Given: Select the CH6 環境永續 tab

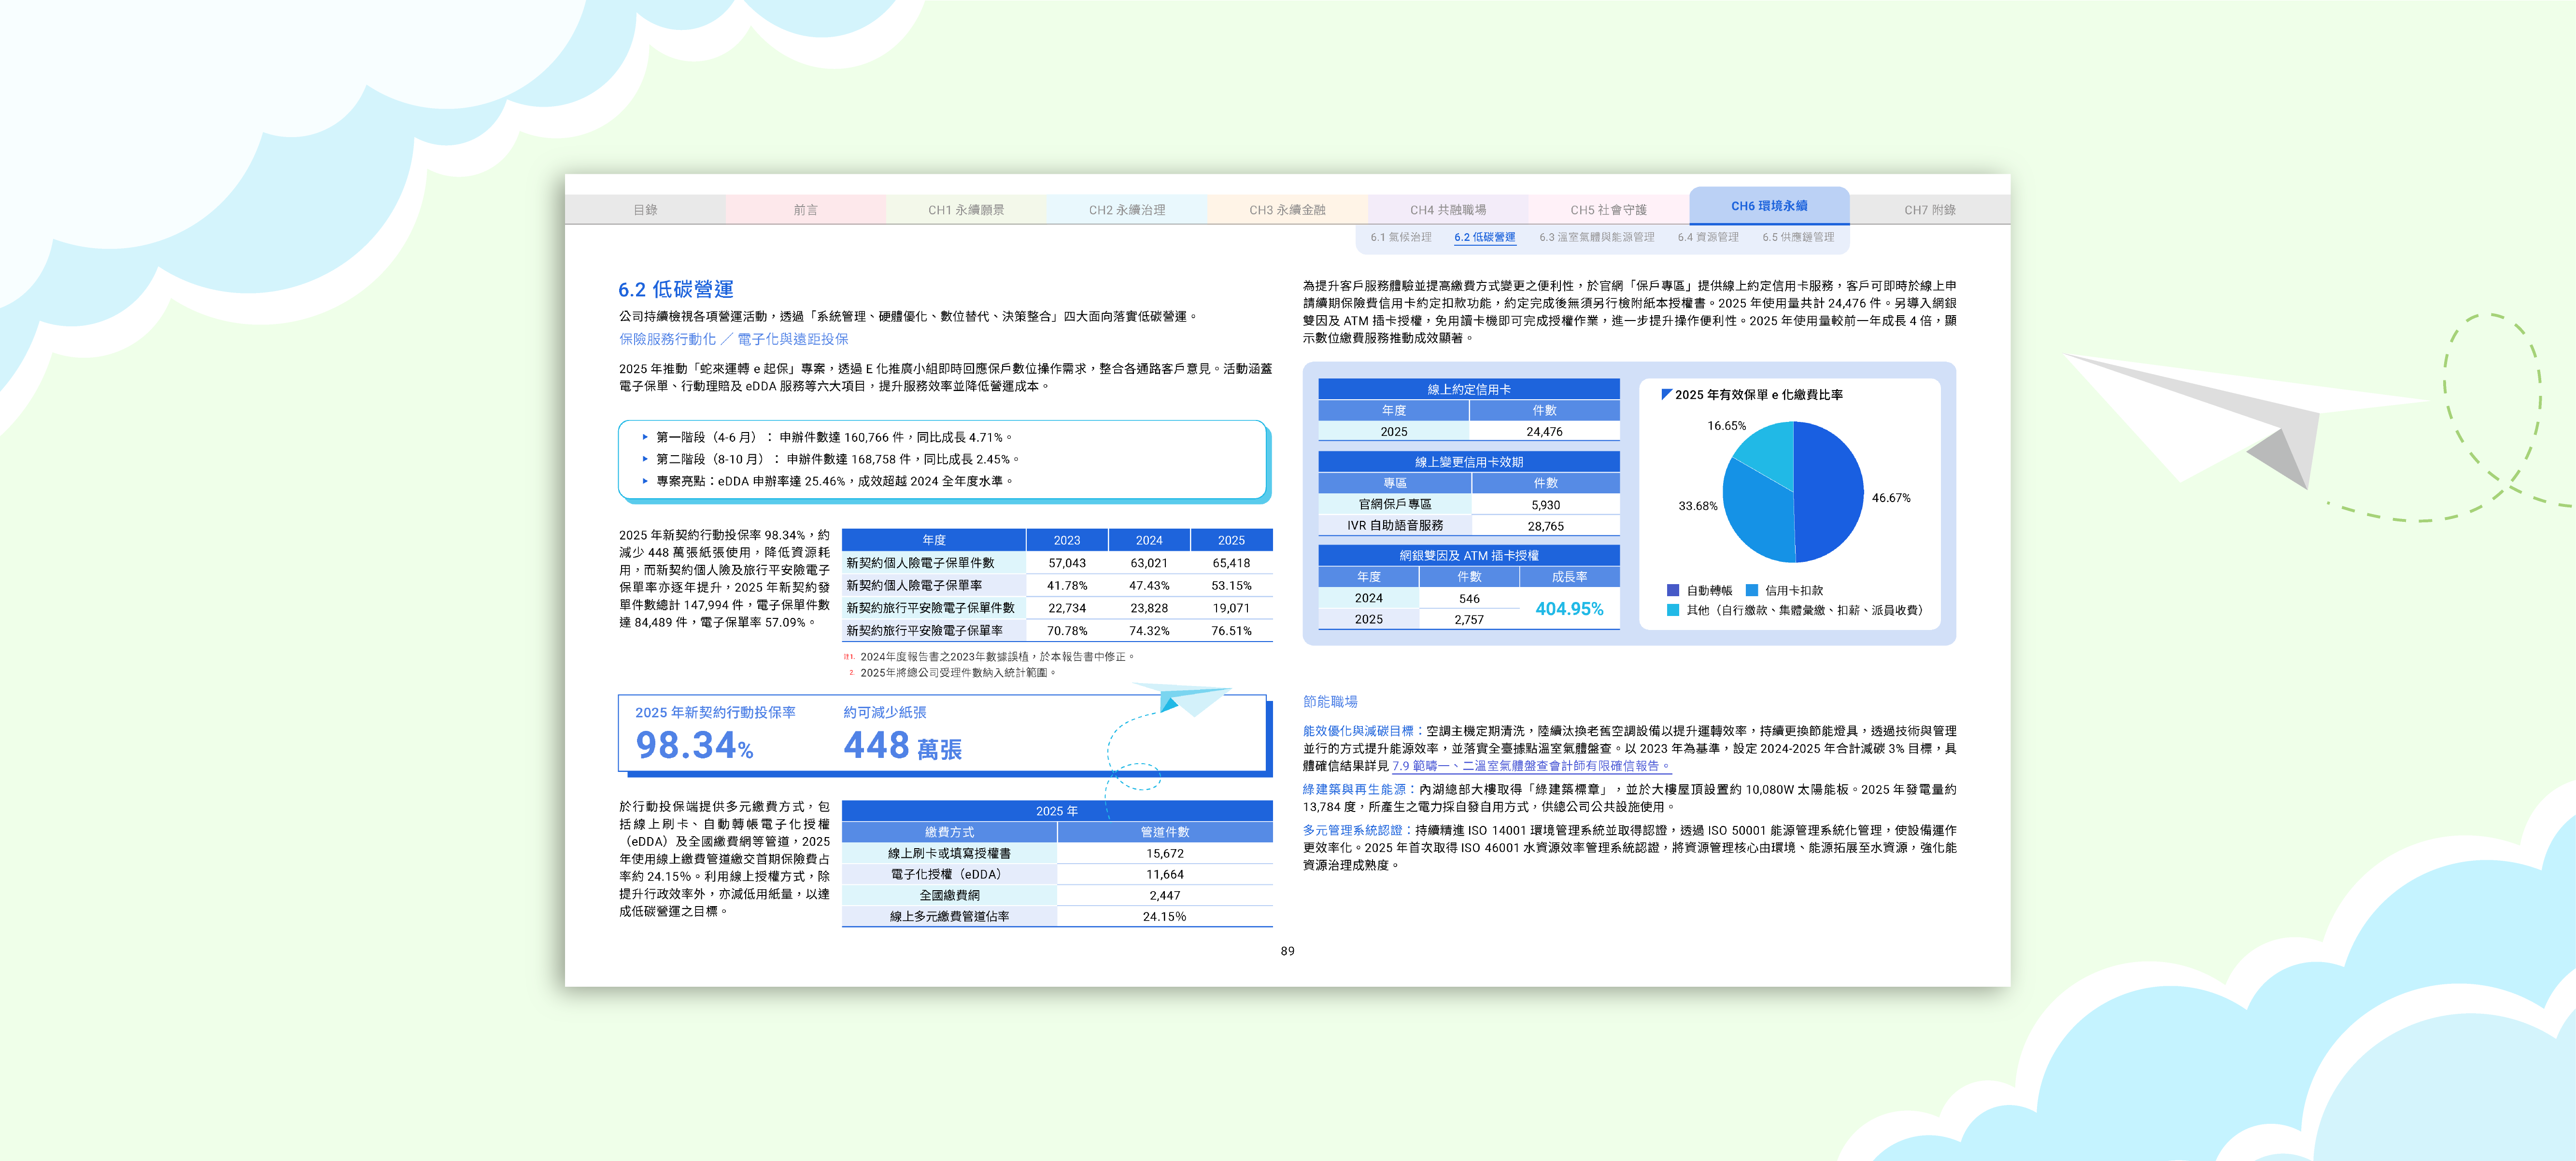Looking at the screenshot, I should (1769, 206).
